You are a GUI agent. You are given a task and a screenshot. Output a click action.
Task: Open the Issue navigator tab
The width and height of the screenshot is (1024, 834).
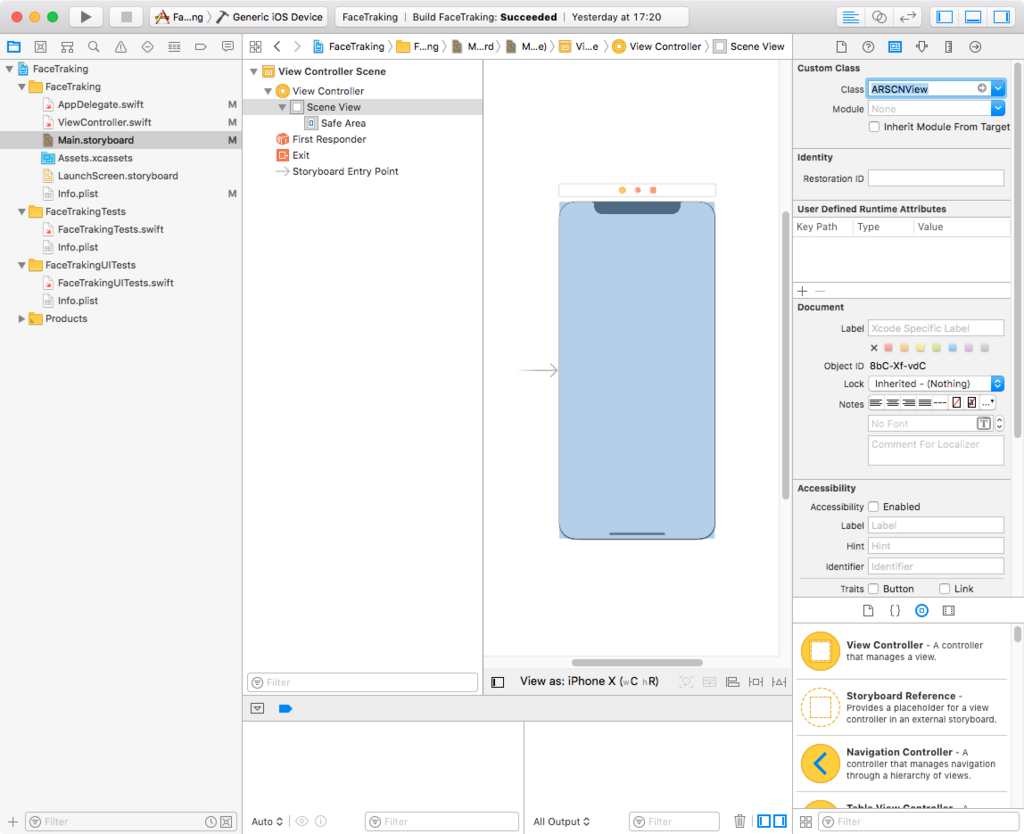(x=121, y=47)
